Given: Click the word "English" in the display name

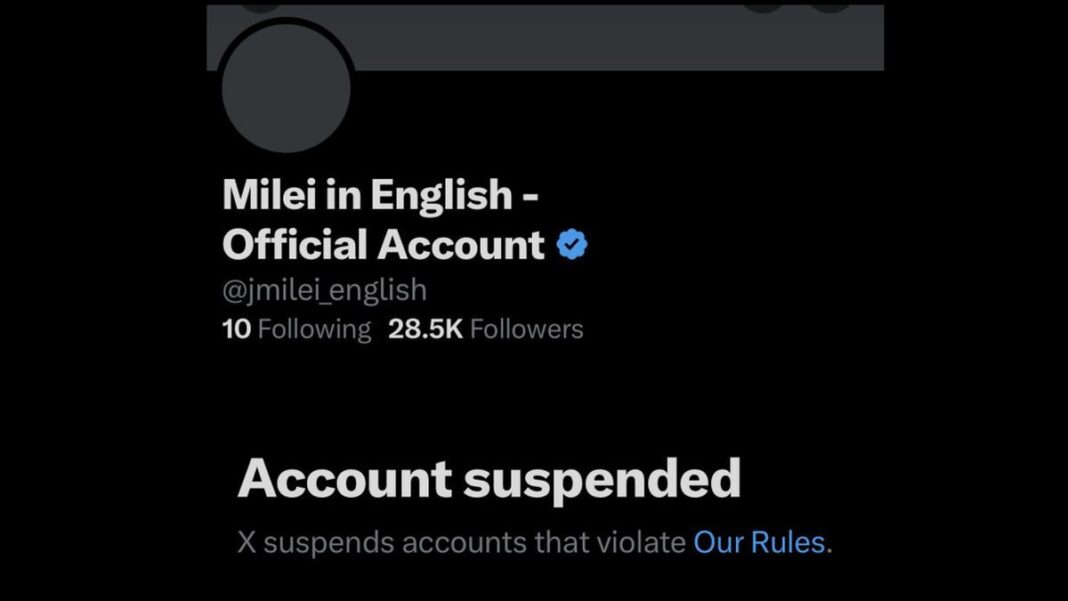Looking at the screenshot, I should click(x=441, y=195).
